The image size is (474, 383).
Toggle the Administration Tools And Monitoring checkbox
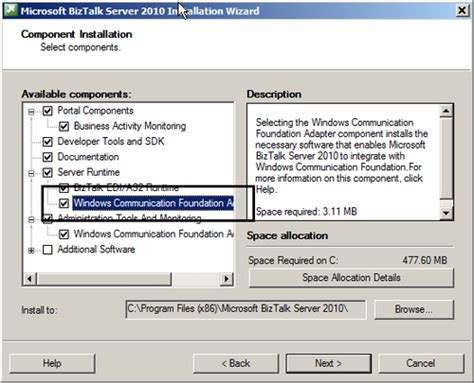pyautogui.click(x=48, y=218)
